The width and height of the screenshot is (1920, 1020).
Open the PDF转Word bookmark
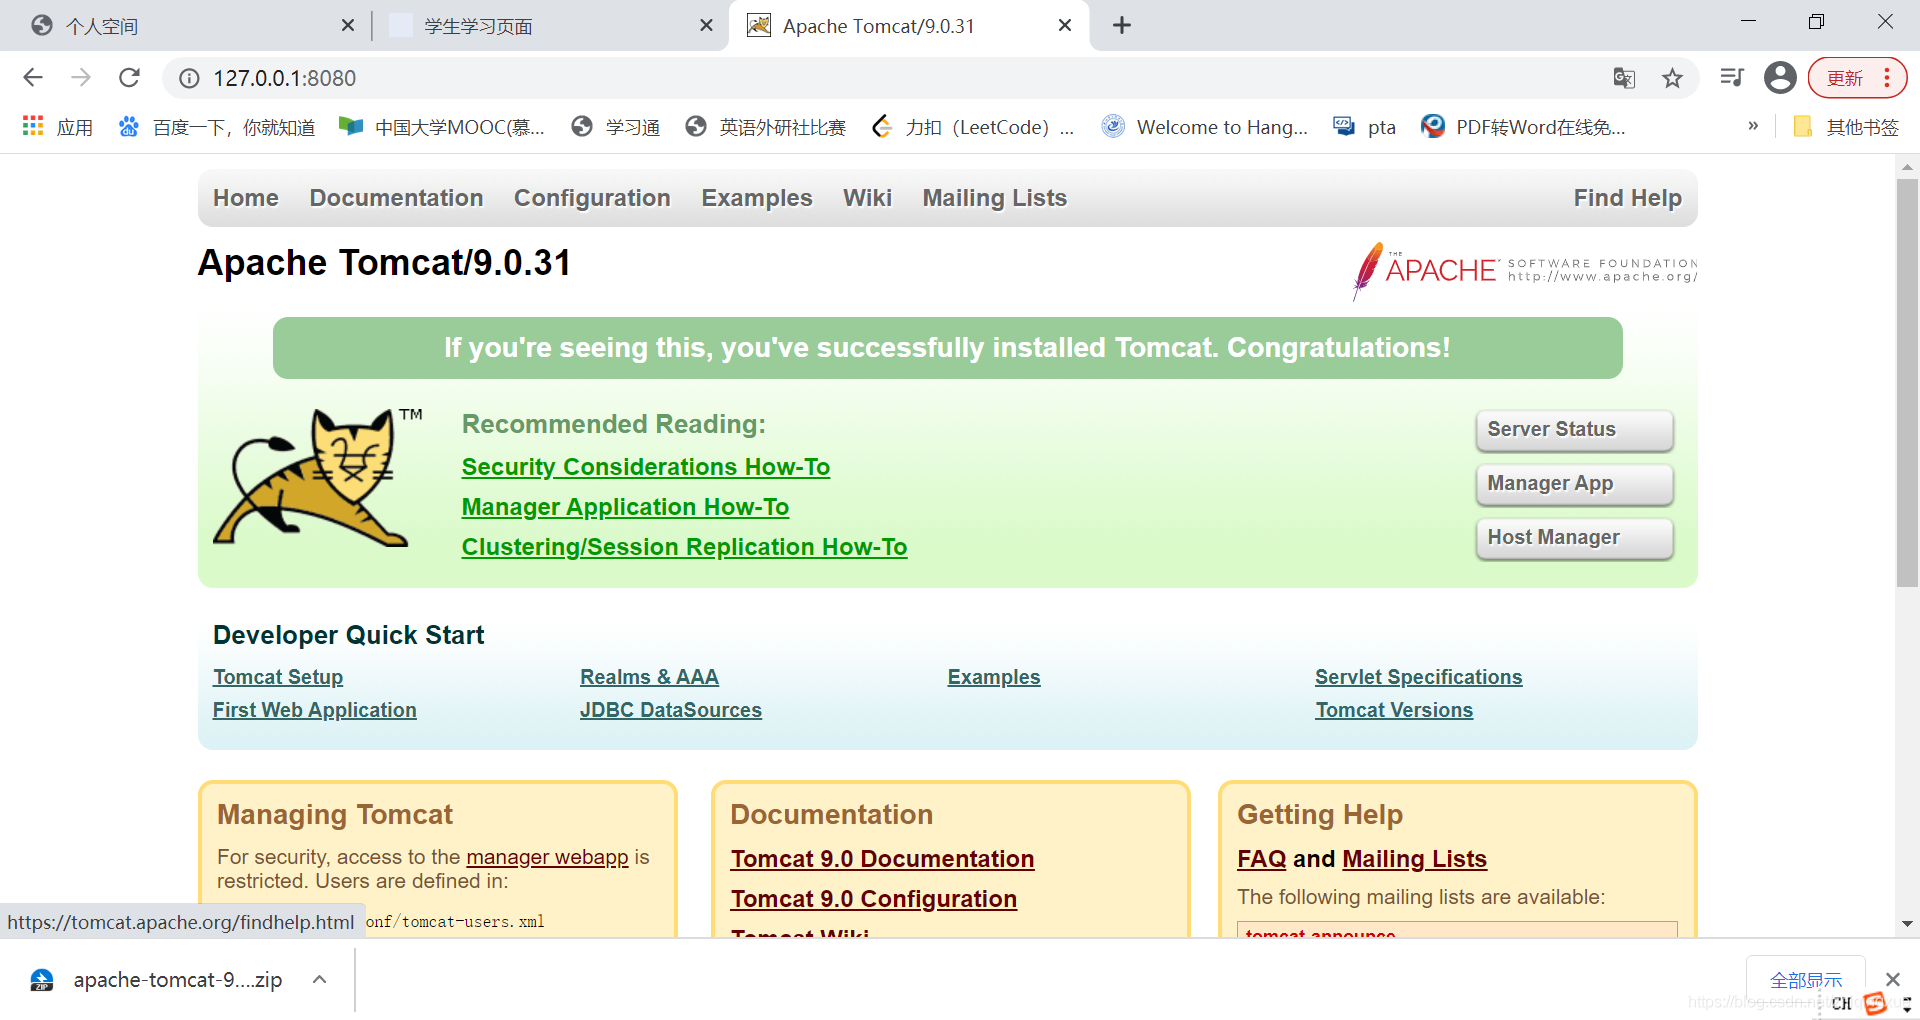(x=1523, y=127)
